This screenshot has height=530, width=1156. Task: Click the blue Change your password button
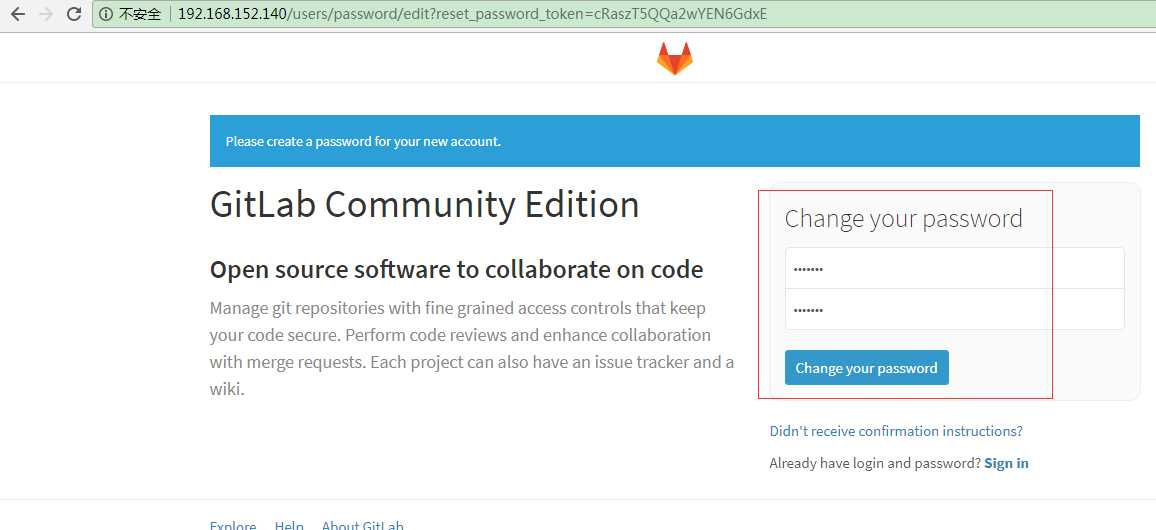[866, 368]
